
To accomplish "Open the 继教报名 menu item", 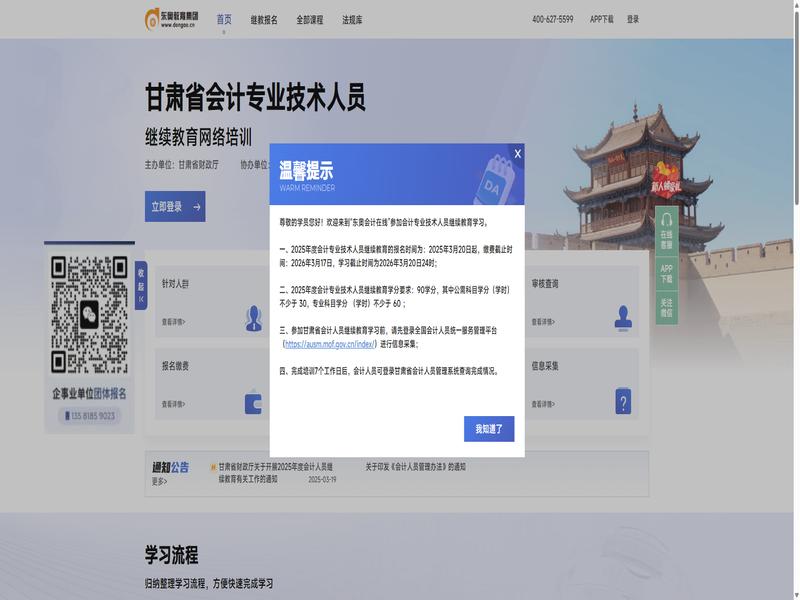I will coord(264,19).
